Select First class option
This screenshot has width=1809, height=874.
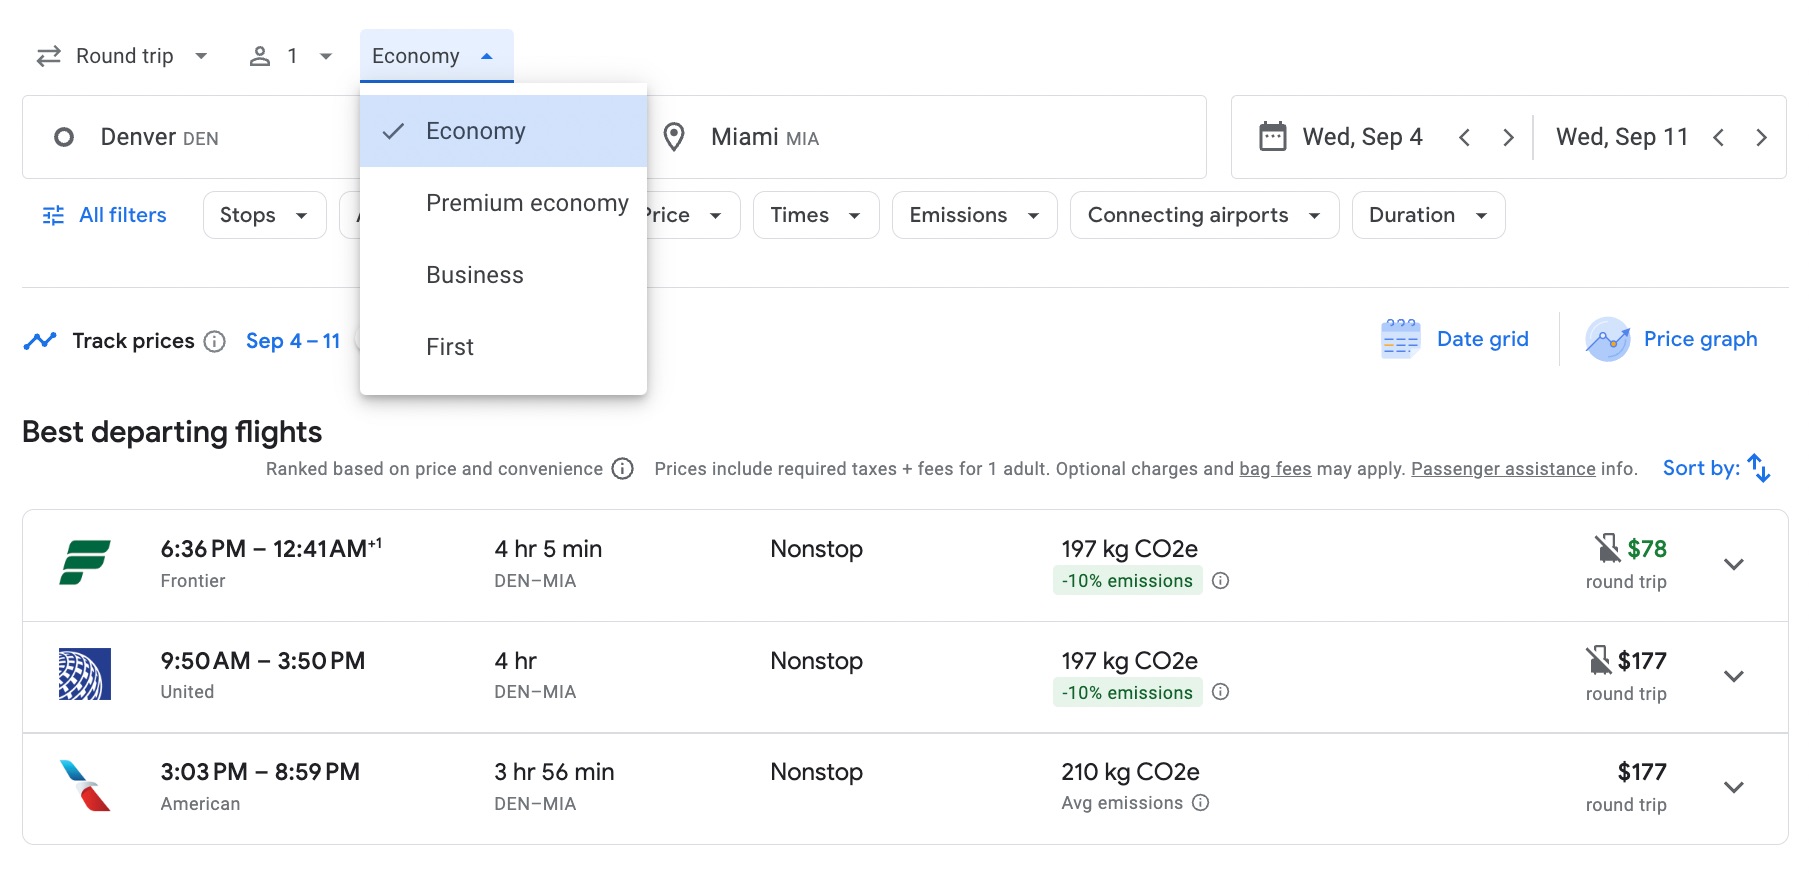[503, 347]
